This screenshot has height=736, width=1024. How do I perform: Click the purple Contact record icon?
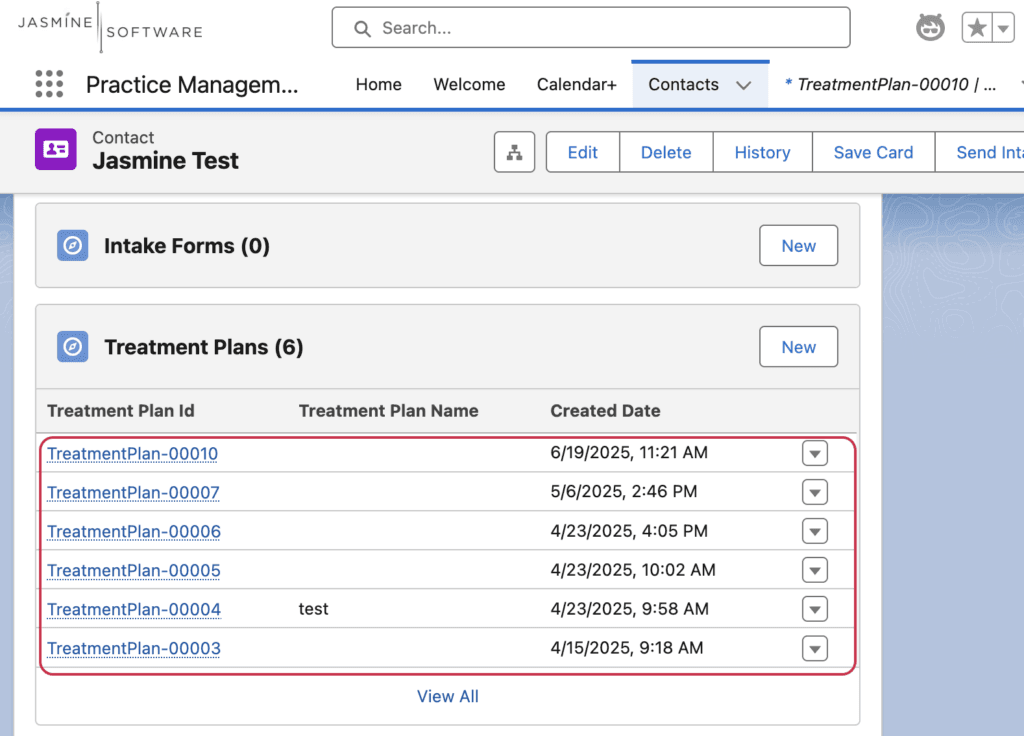pos(56,149)
